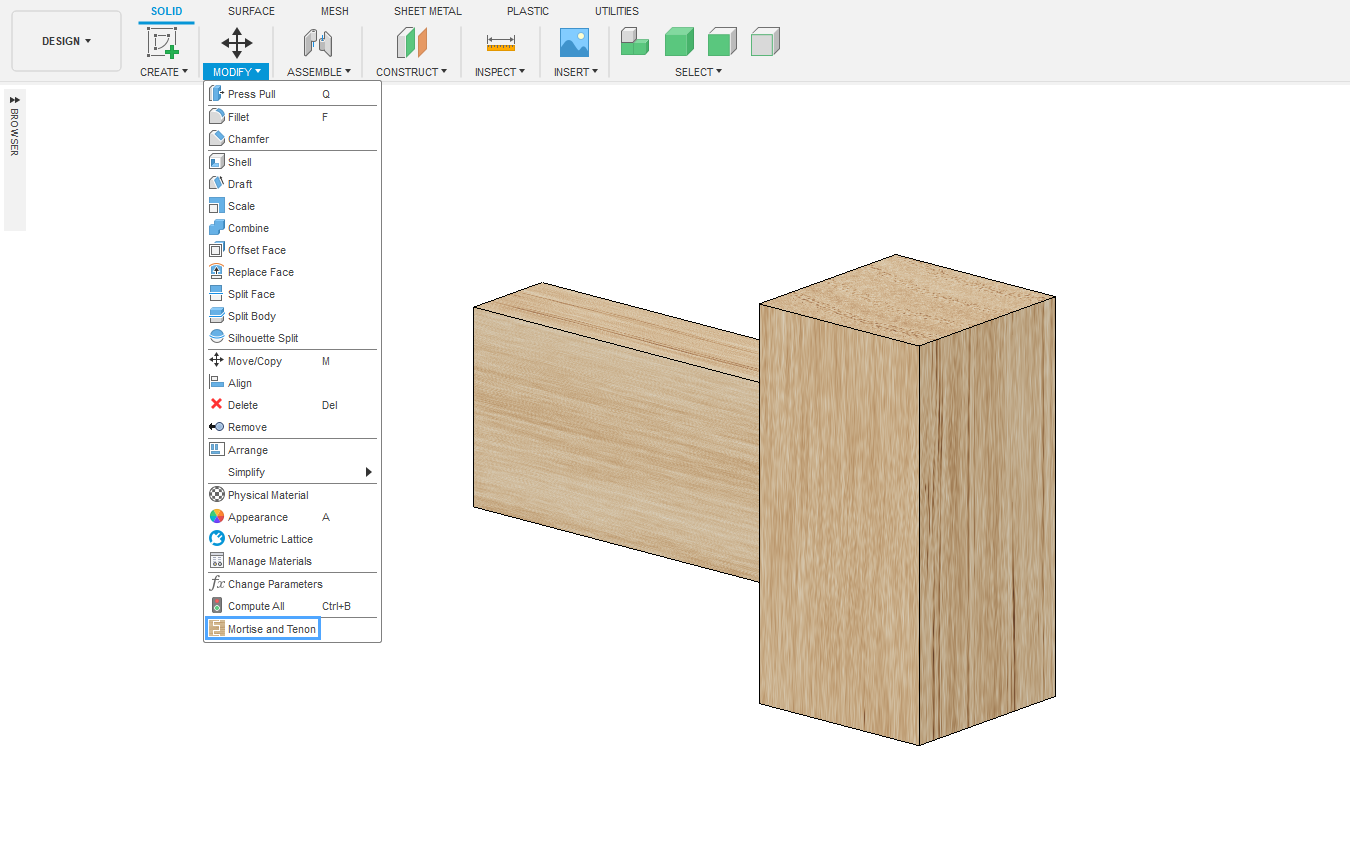The width and height of the screenshot is (1350, 859).
Task: Expand the Simplify submenu arrow
Action: 368,472
